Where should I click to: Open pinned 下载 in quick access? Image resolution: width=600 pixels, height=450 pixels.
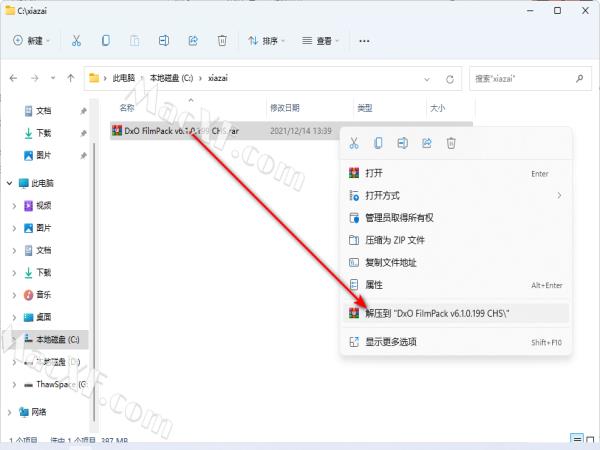point(44,133)
